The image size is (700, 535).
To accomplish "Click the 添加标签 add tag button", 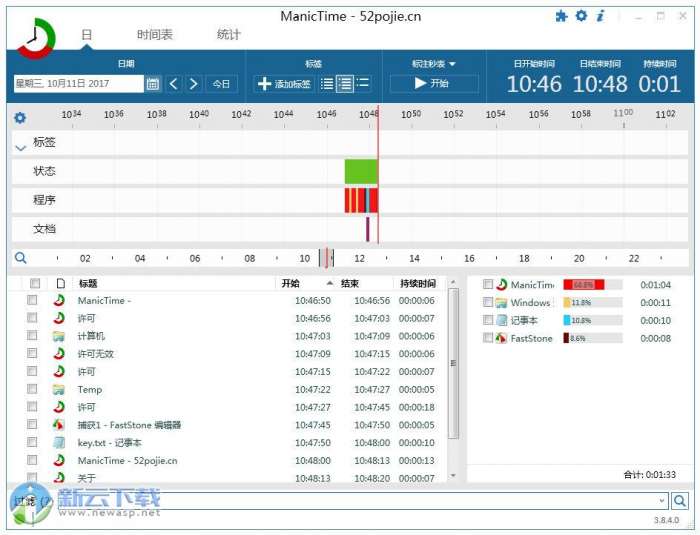I will click(x=284, y=84).
